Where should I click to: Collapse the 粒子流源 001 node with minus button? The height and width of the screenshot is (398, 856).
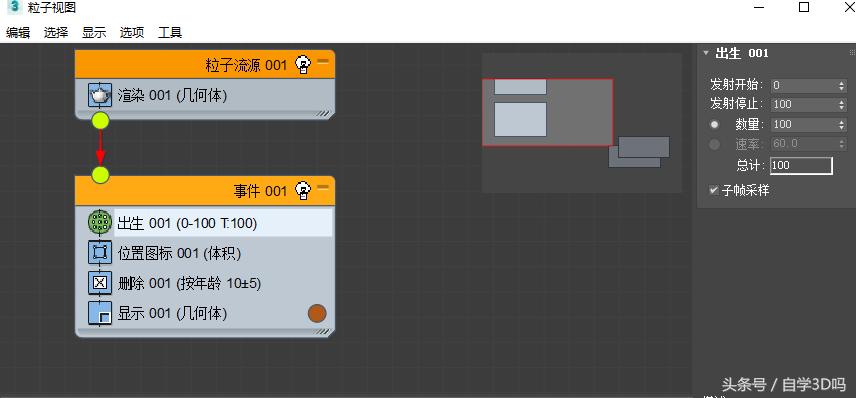pyautogui.click(x=323, y=61)
